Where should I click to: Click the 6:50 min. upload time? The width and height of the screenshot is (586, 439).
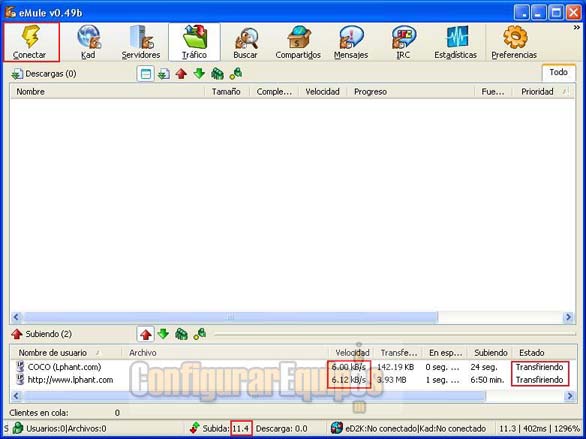(487, 380)
